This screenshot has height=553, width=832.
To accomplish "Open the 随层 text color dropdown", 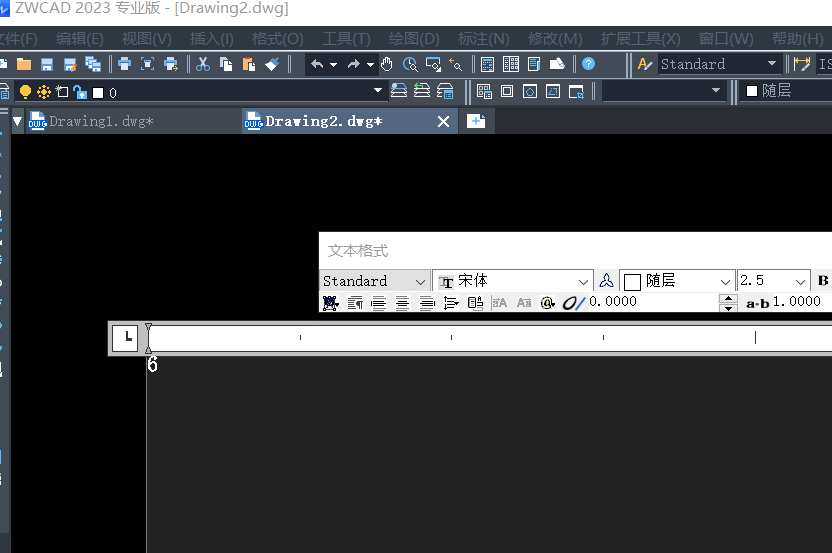I will pyautogui.click(x=725, y=281).
